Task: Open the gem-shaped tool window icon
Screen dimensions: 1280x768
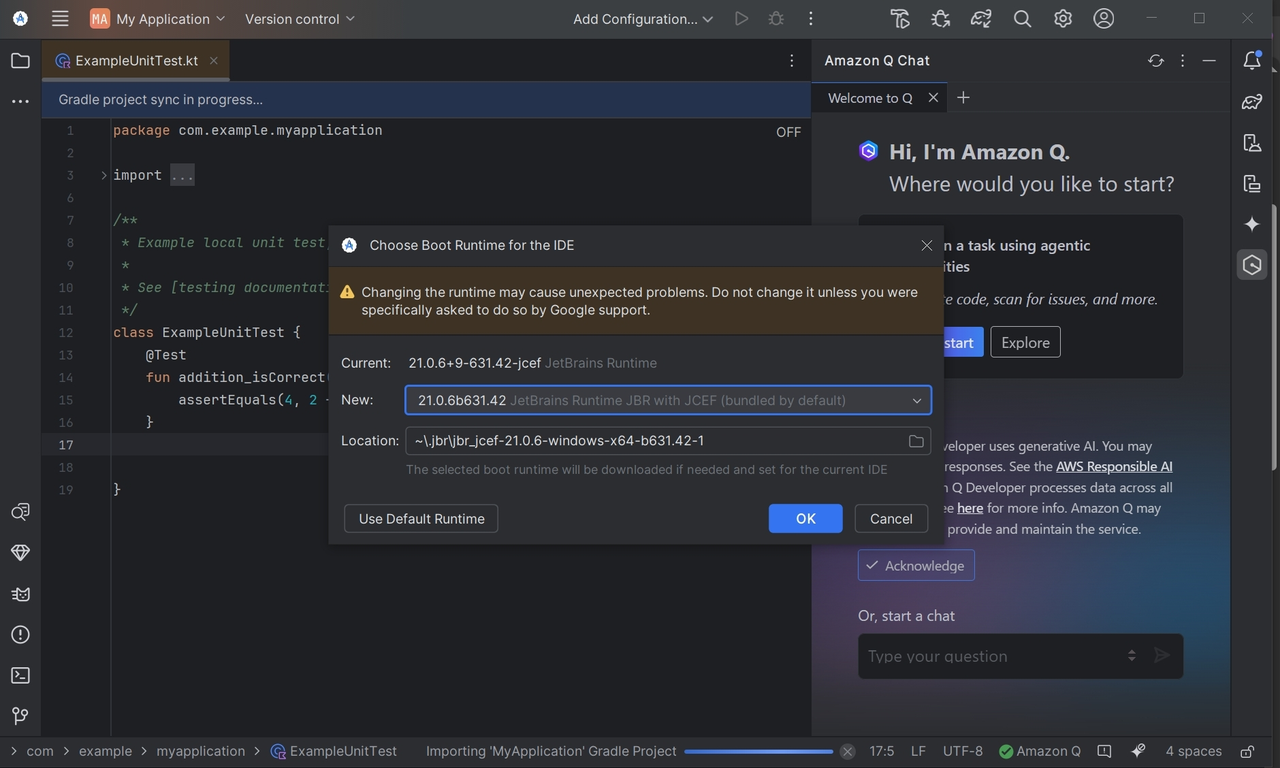Action: click(x=20, y=552)
